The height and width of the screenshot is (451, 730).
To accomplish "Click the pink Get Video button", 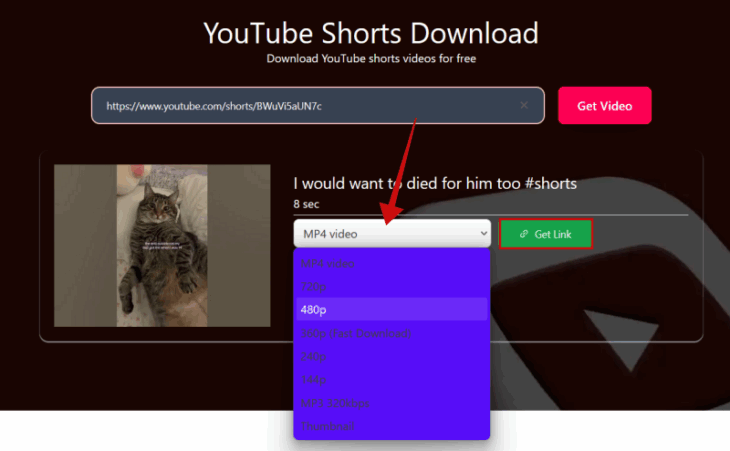I will (604, 106).
